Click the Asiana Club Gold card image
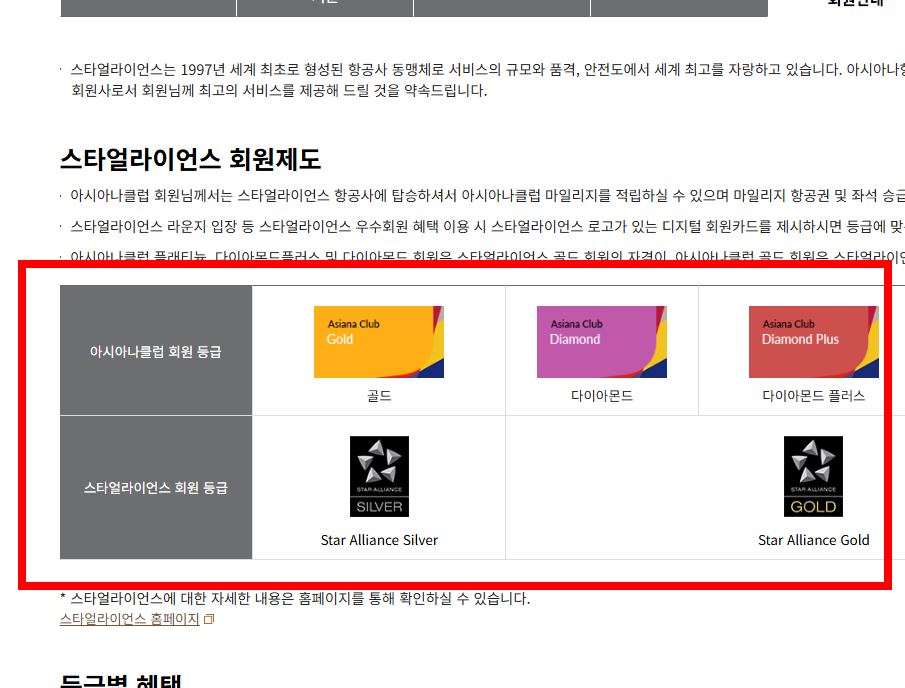905x688 pixels. point(379,342)
